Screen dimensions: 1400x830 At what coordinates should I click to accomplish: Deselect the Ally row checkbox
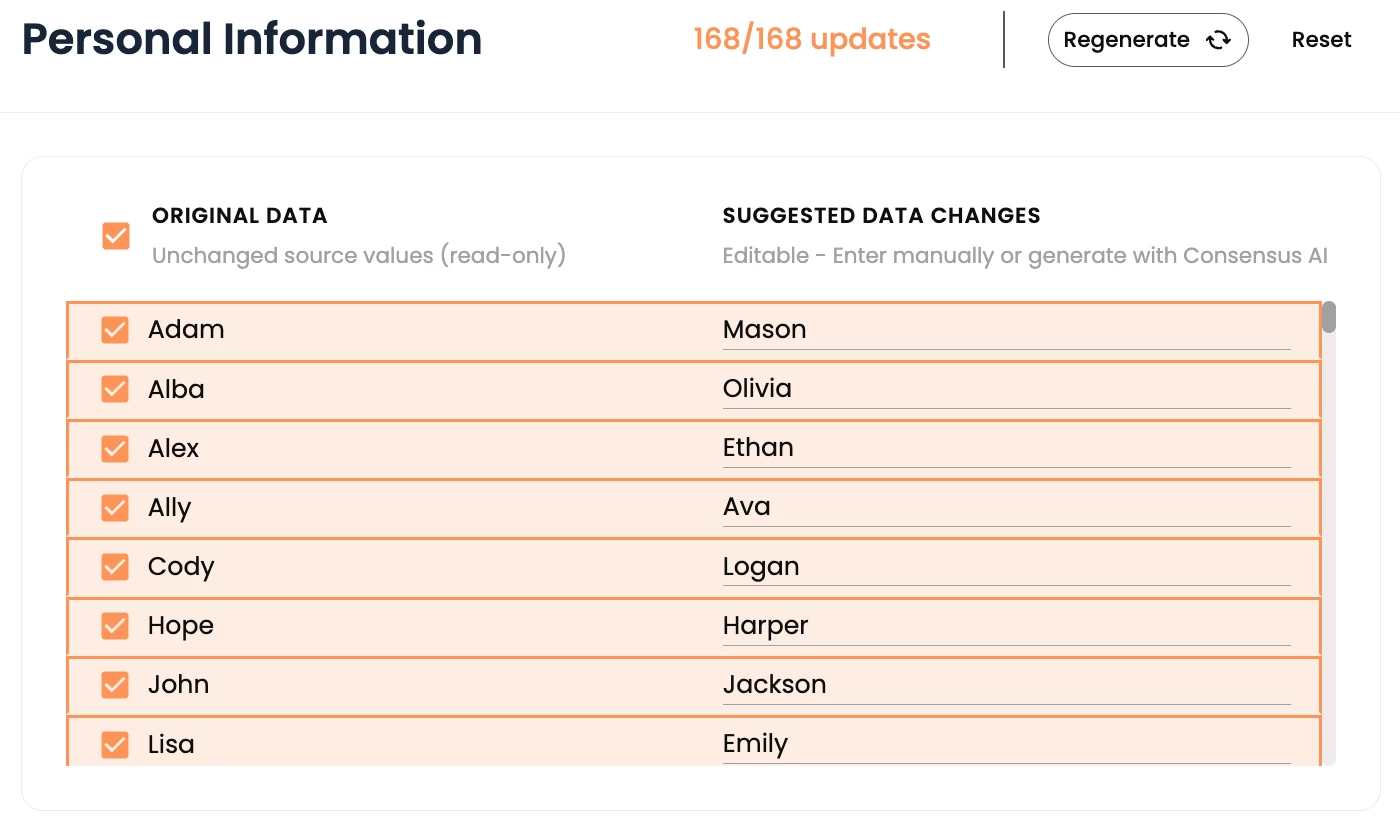click(x=115, y=508)
